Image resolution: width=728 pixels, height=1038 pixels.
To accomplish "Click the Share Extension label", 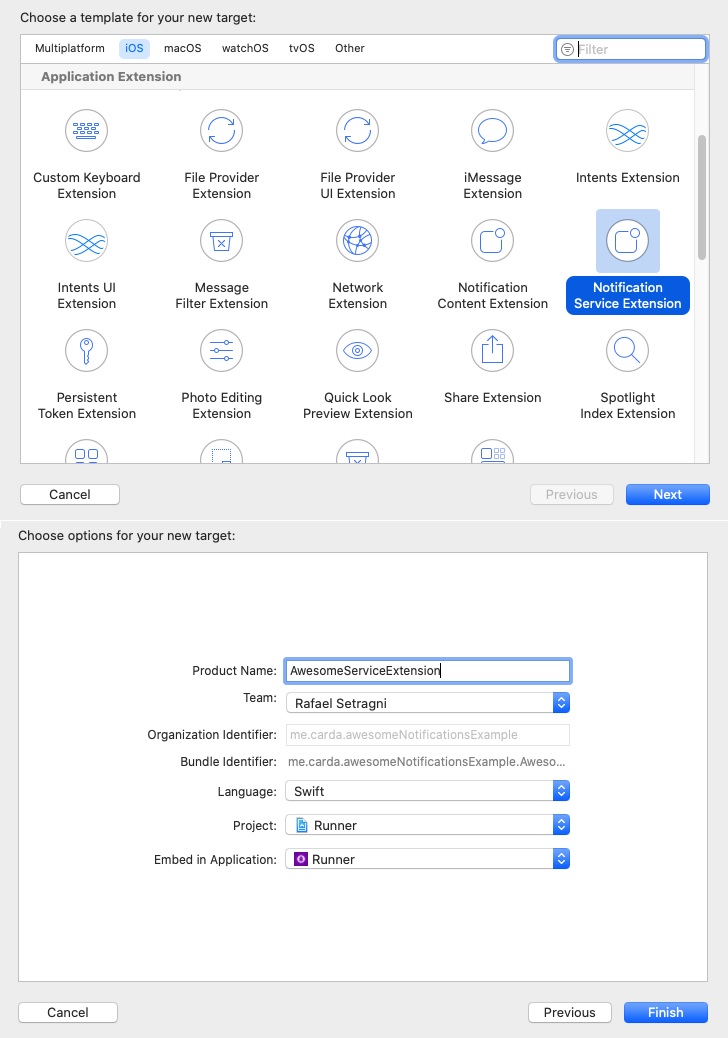I will click(x=492, y=397).
